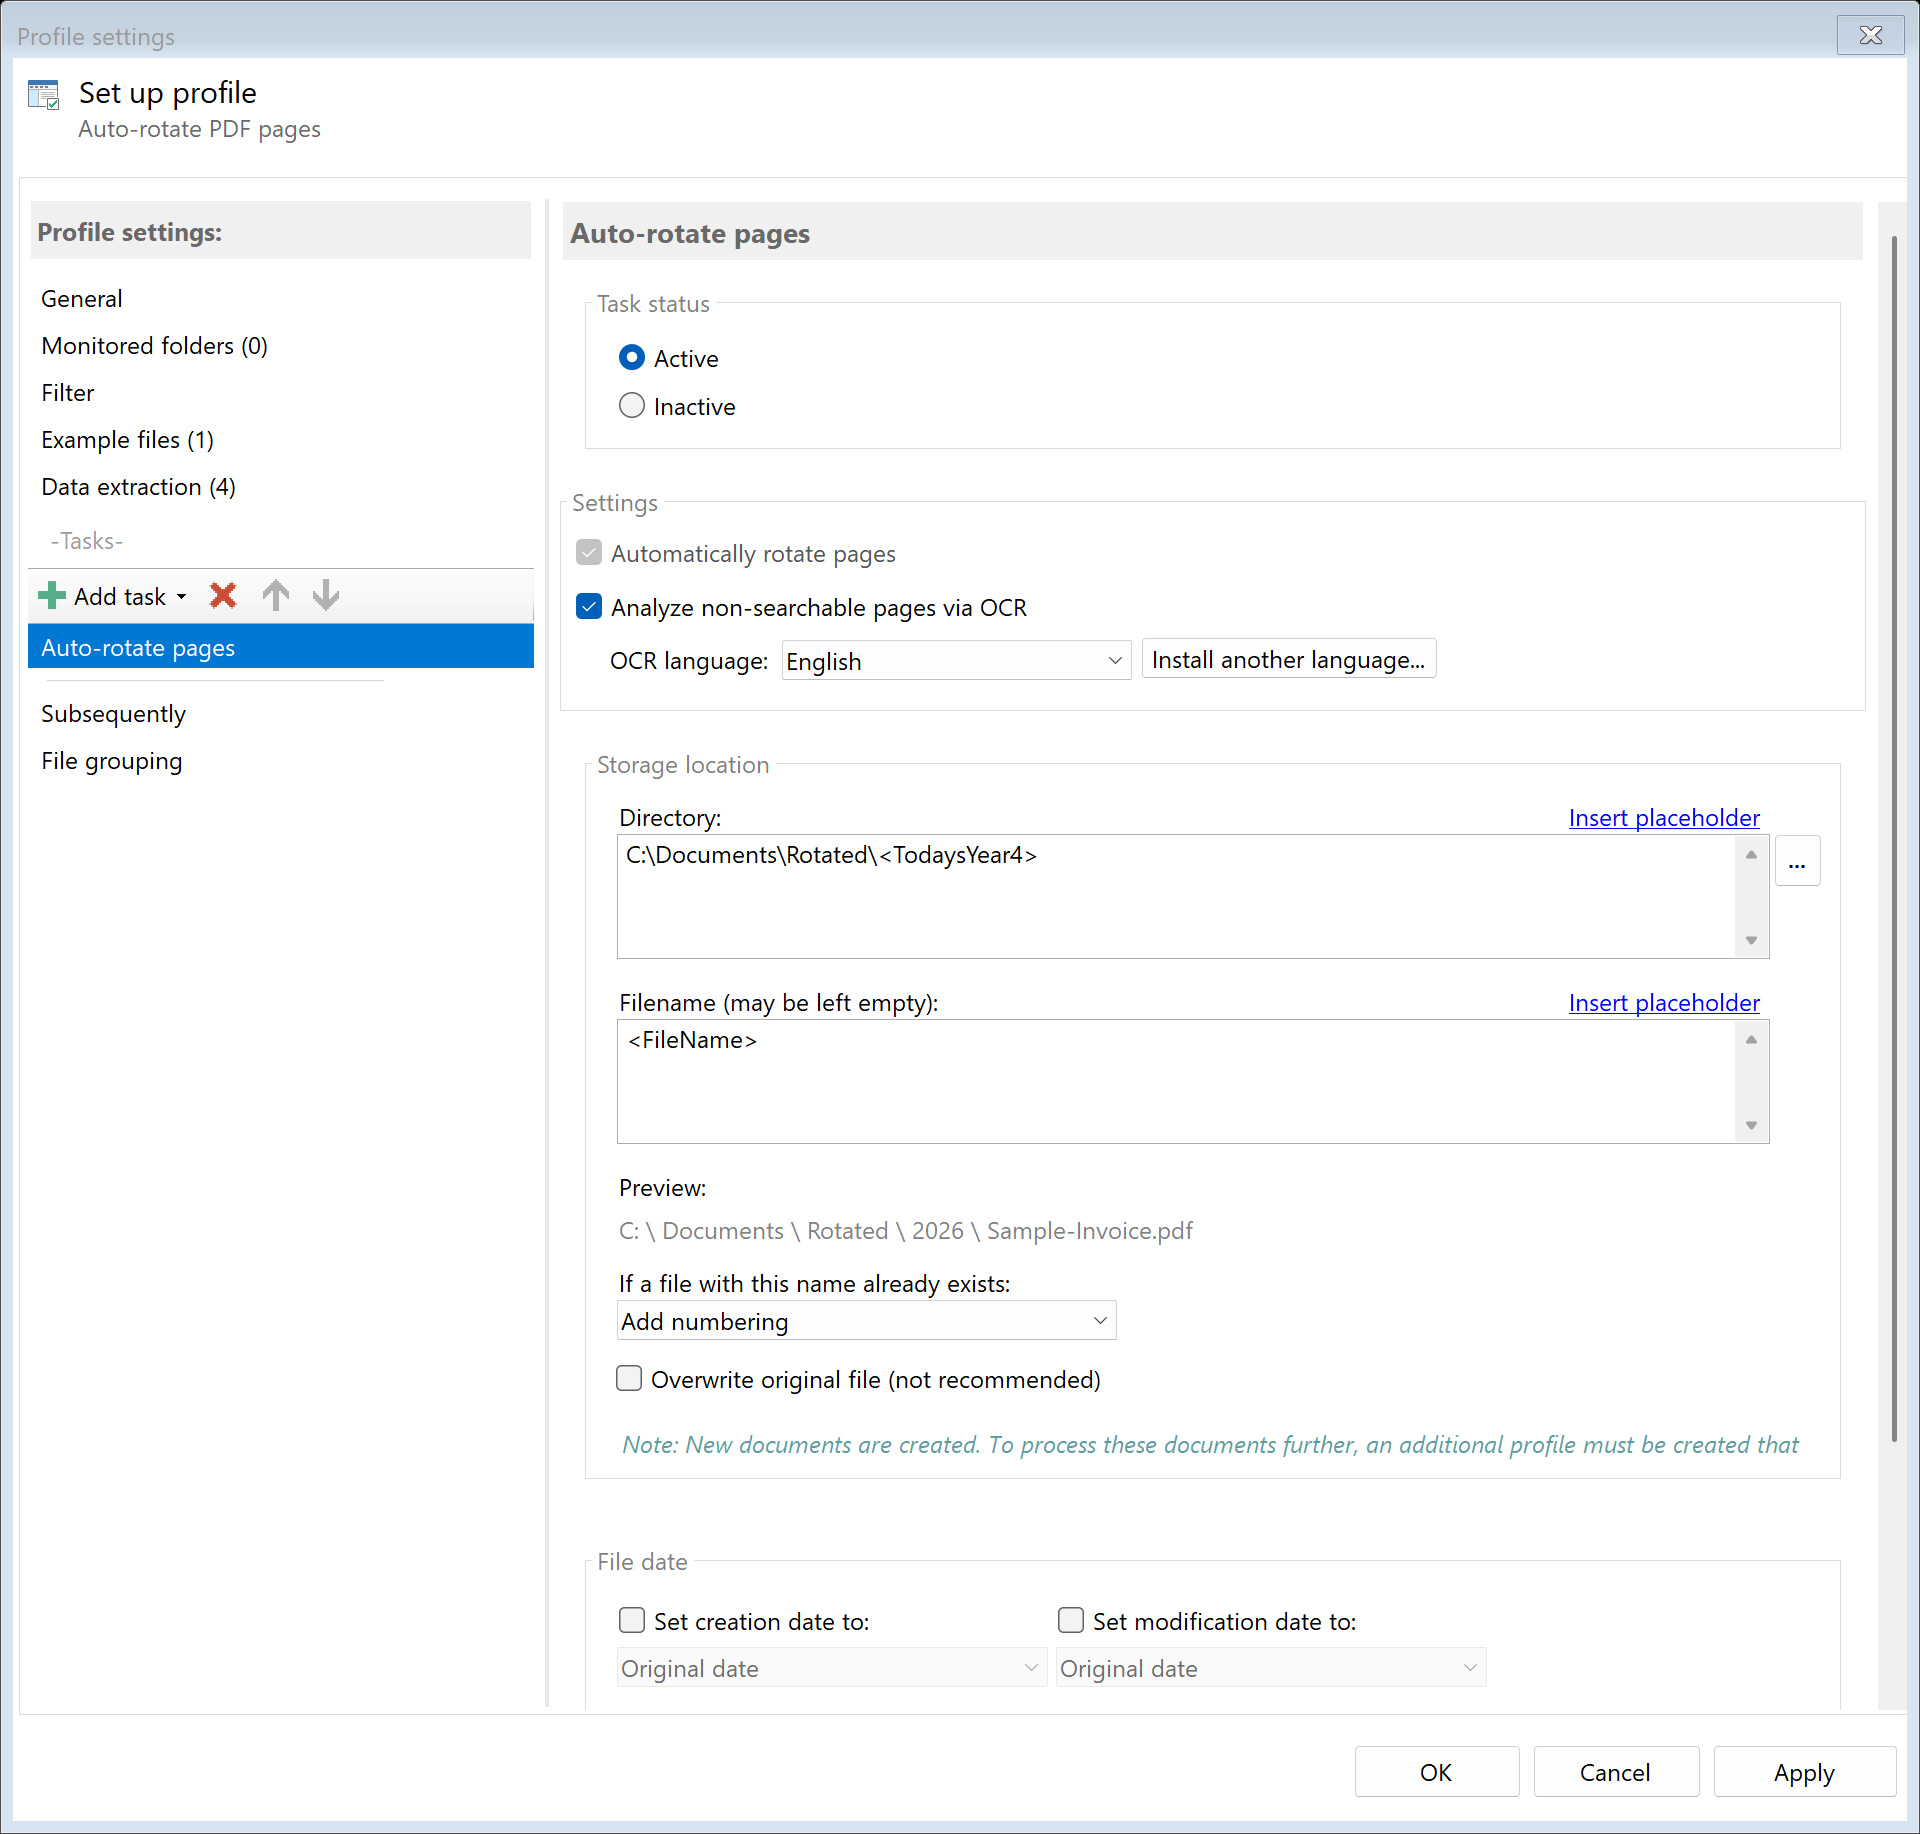Open the Data extraction settings page
The width and height of the screenshot is (1920, 1834).
[x=138, y=487]
